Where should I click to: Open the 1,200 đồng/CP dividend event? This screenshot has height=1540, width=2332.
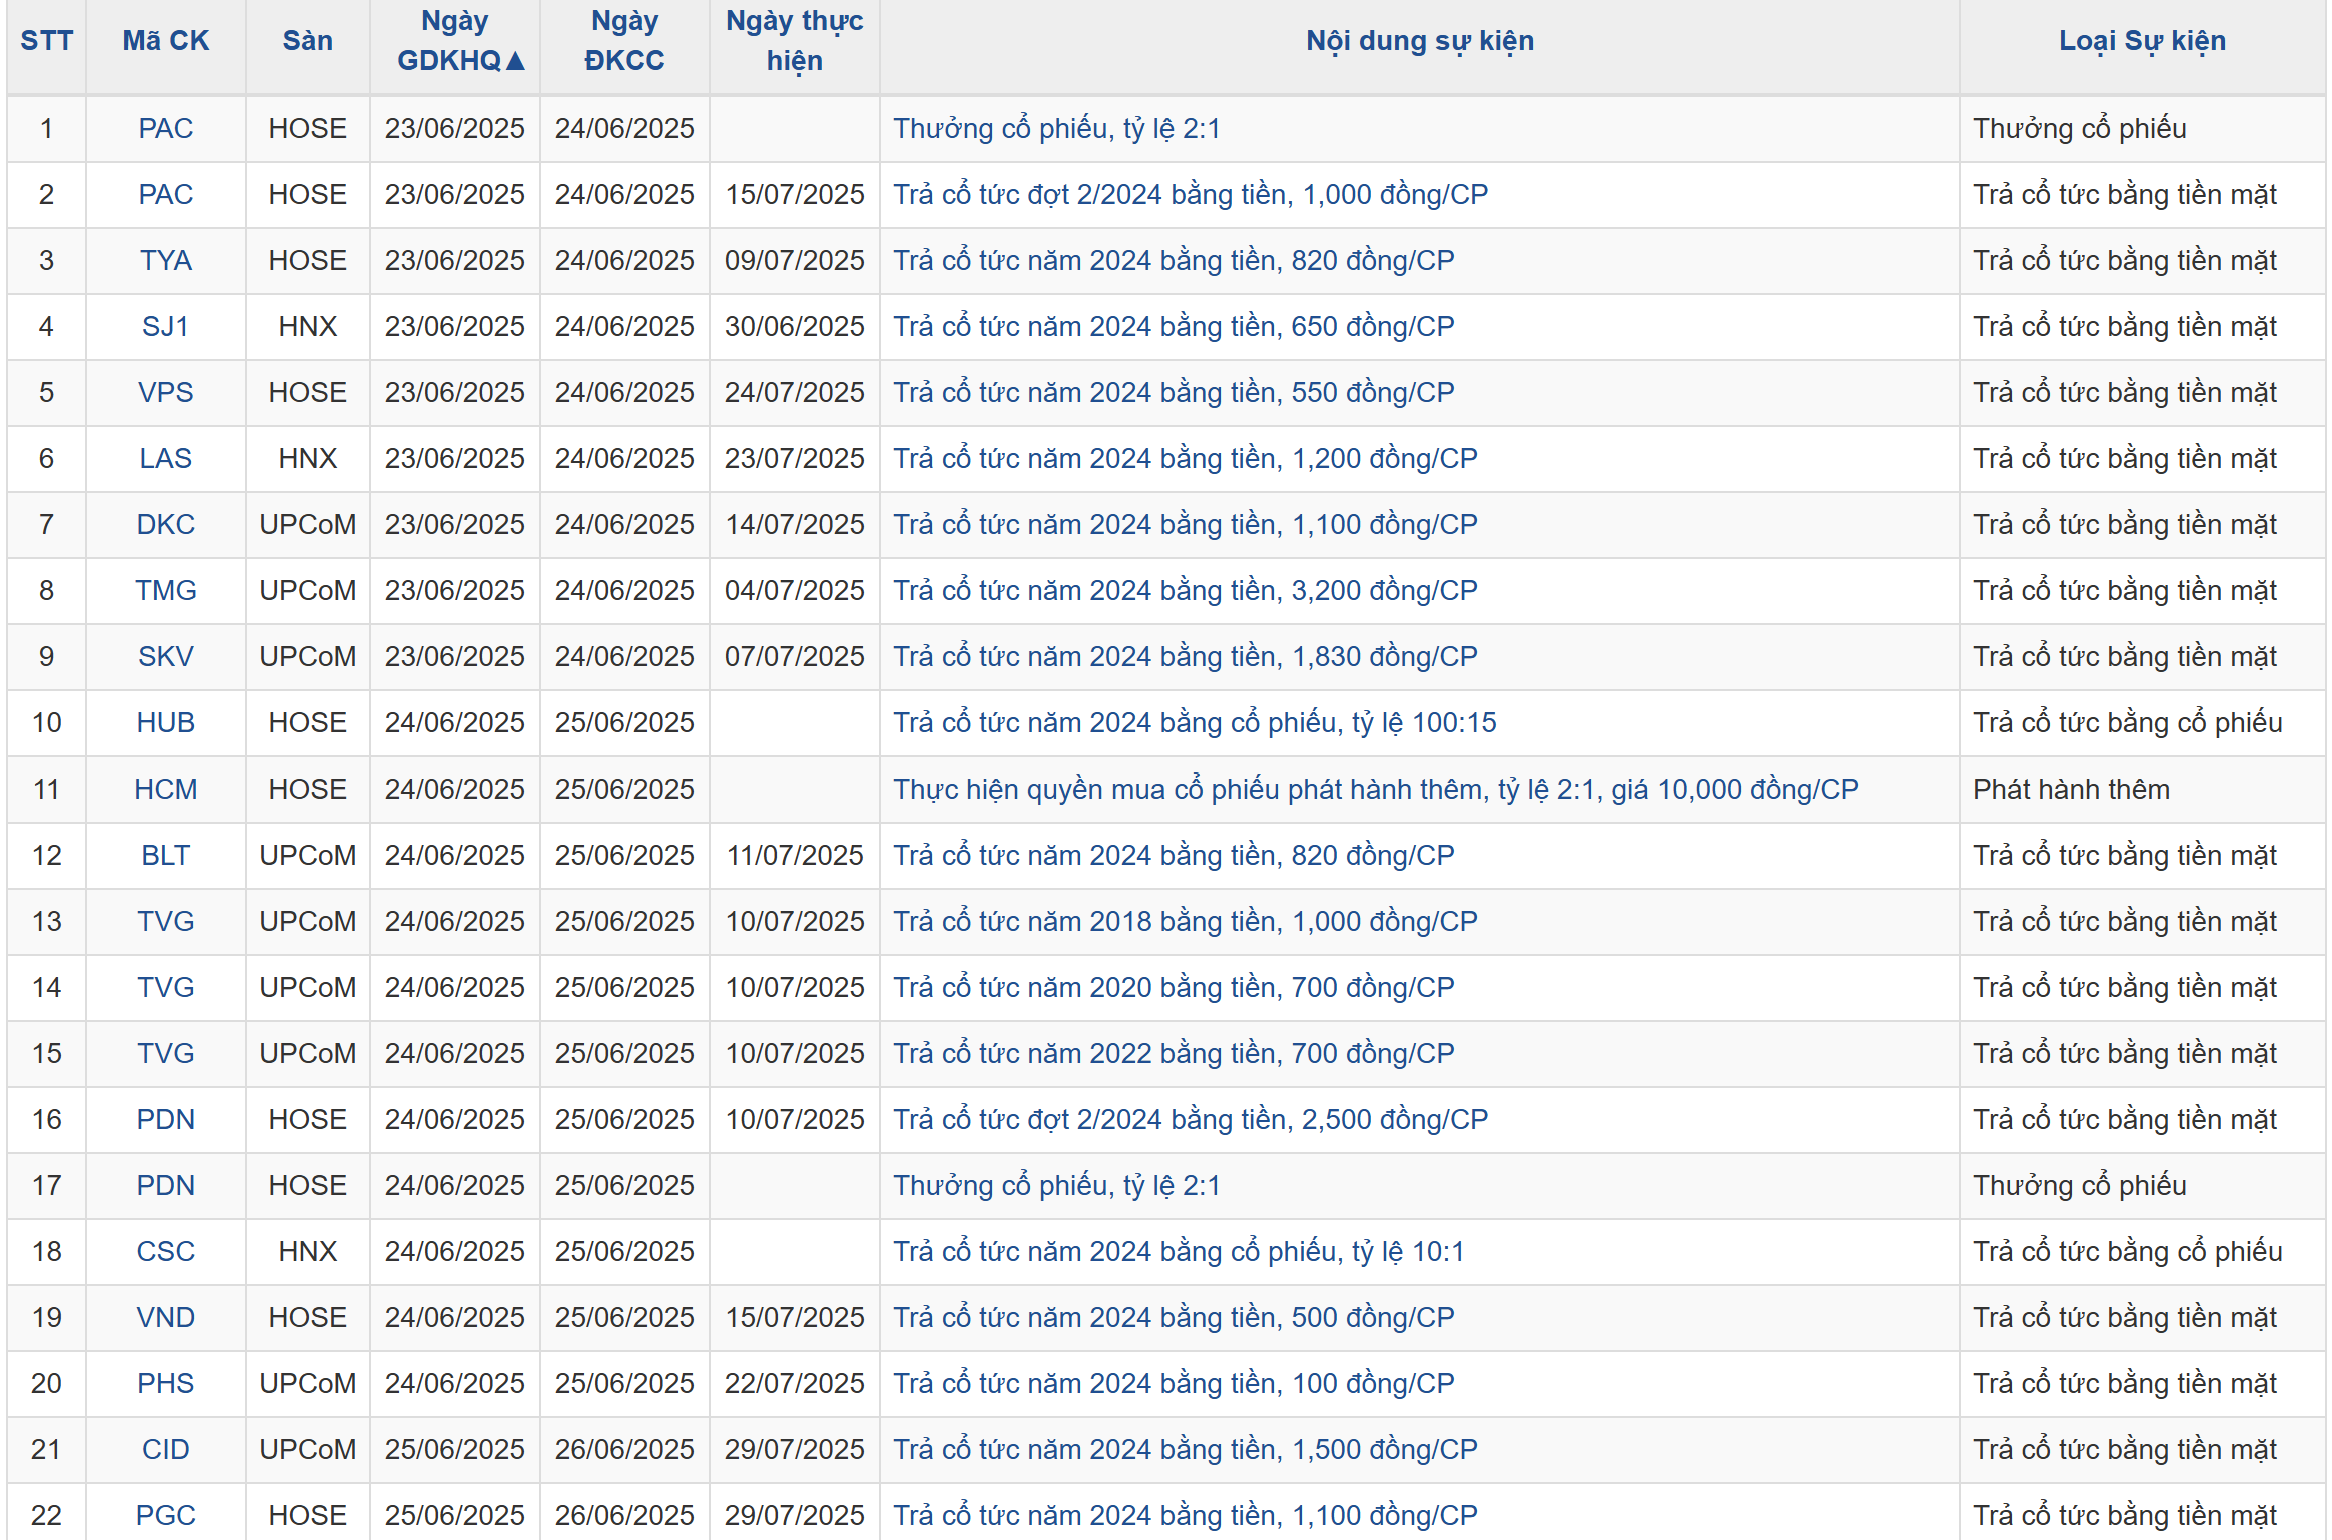[x=1186, y=459]
